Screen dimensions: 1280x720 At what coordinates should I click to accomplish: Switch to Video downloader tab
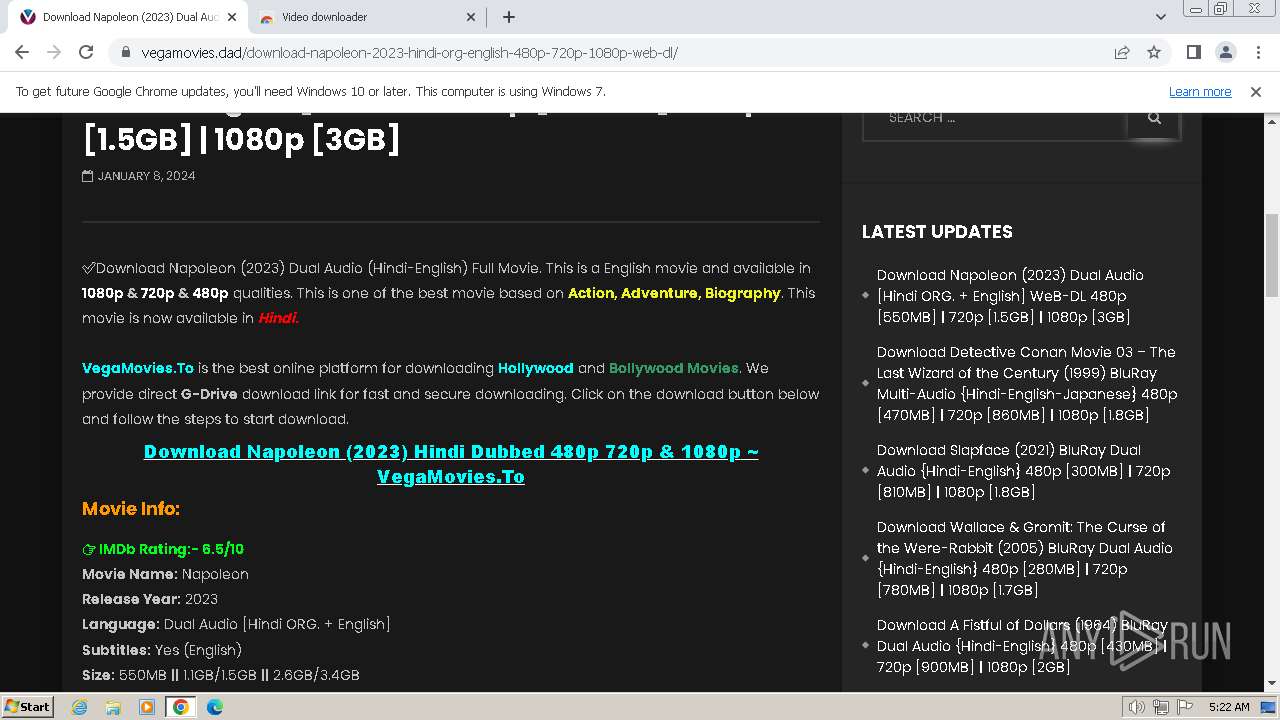pos(365,17)
